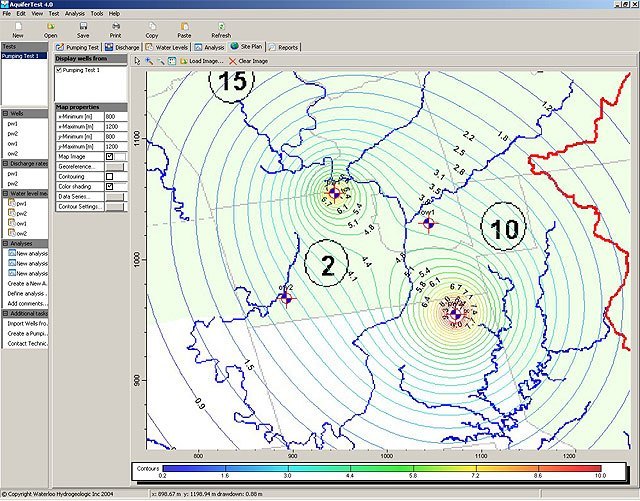Click the southeast pumping well marker on map
Viewport: 640px width, 501px height.
(x=456, y=314)
